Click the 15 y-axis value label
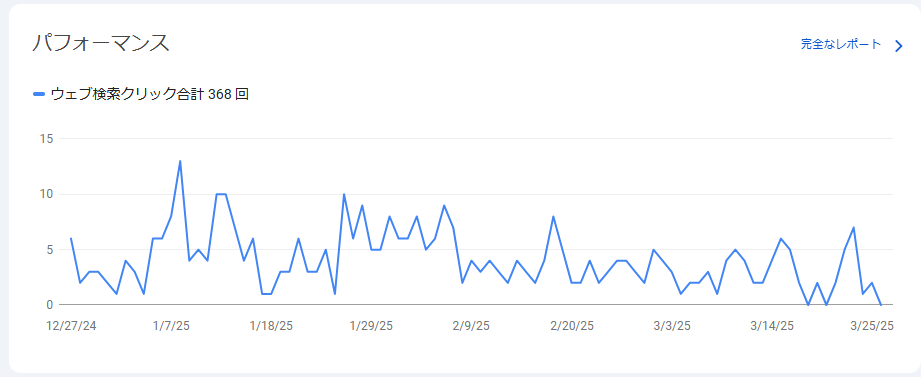 [47, 139]
